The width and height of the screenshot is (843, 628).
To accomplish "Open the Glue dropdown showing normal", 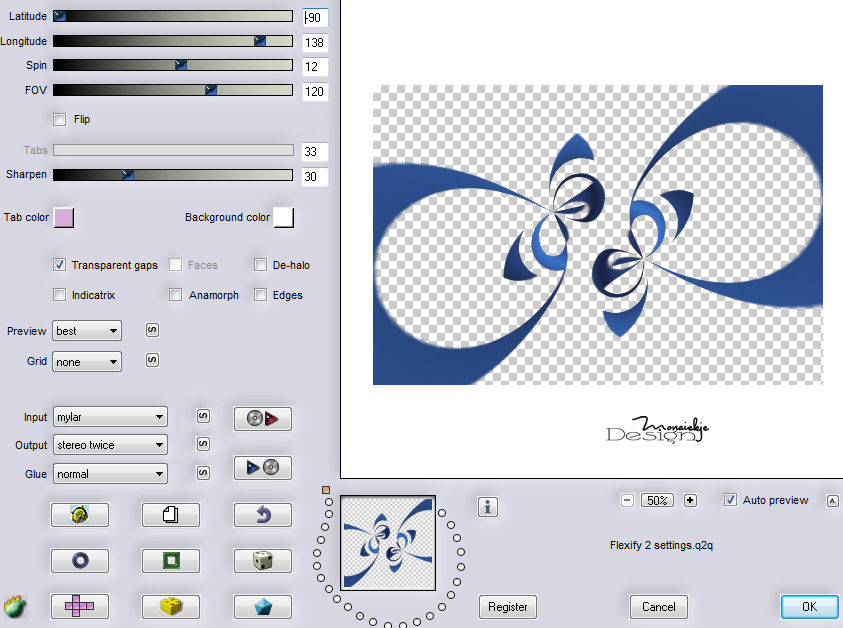I will coord(110,474).
